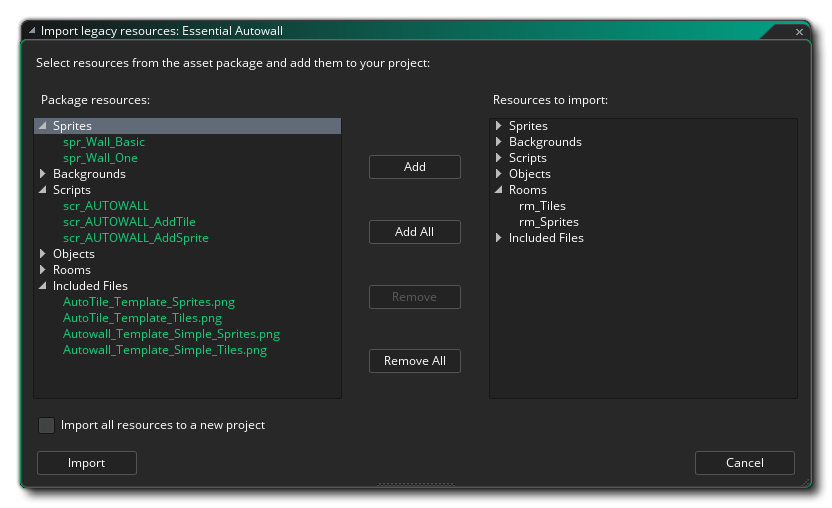Expand Included Files in Resources to import
Image resolution: width=832 pixels, height=508 pixels.
(498, 238)
